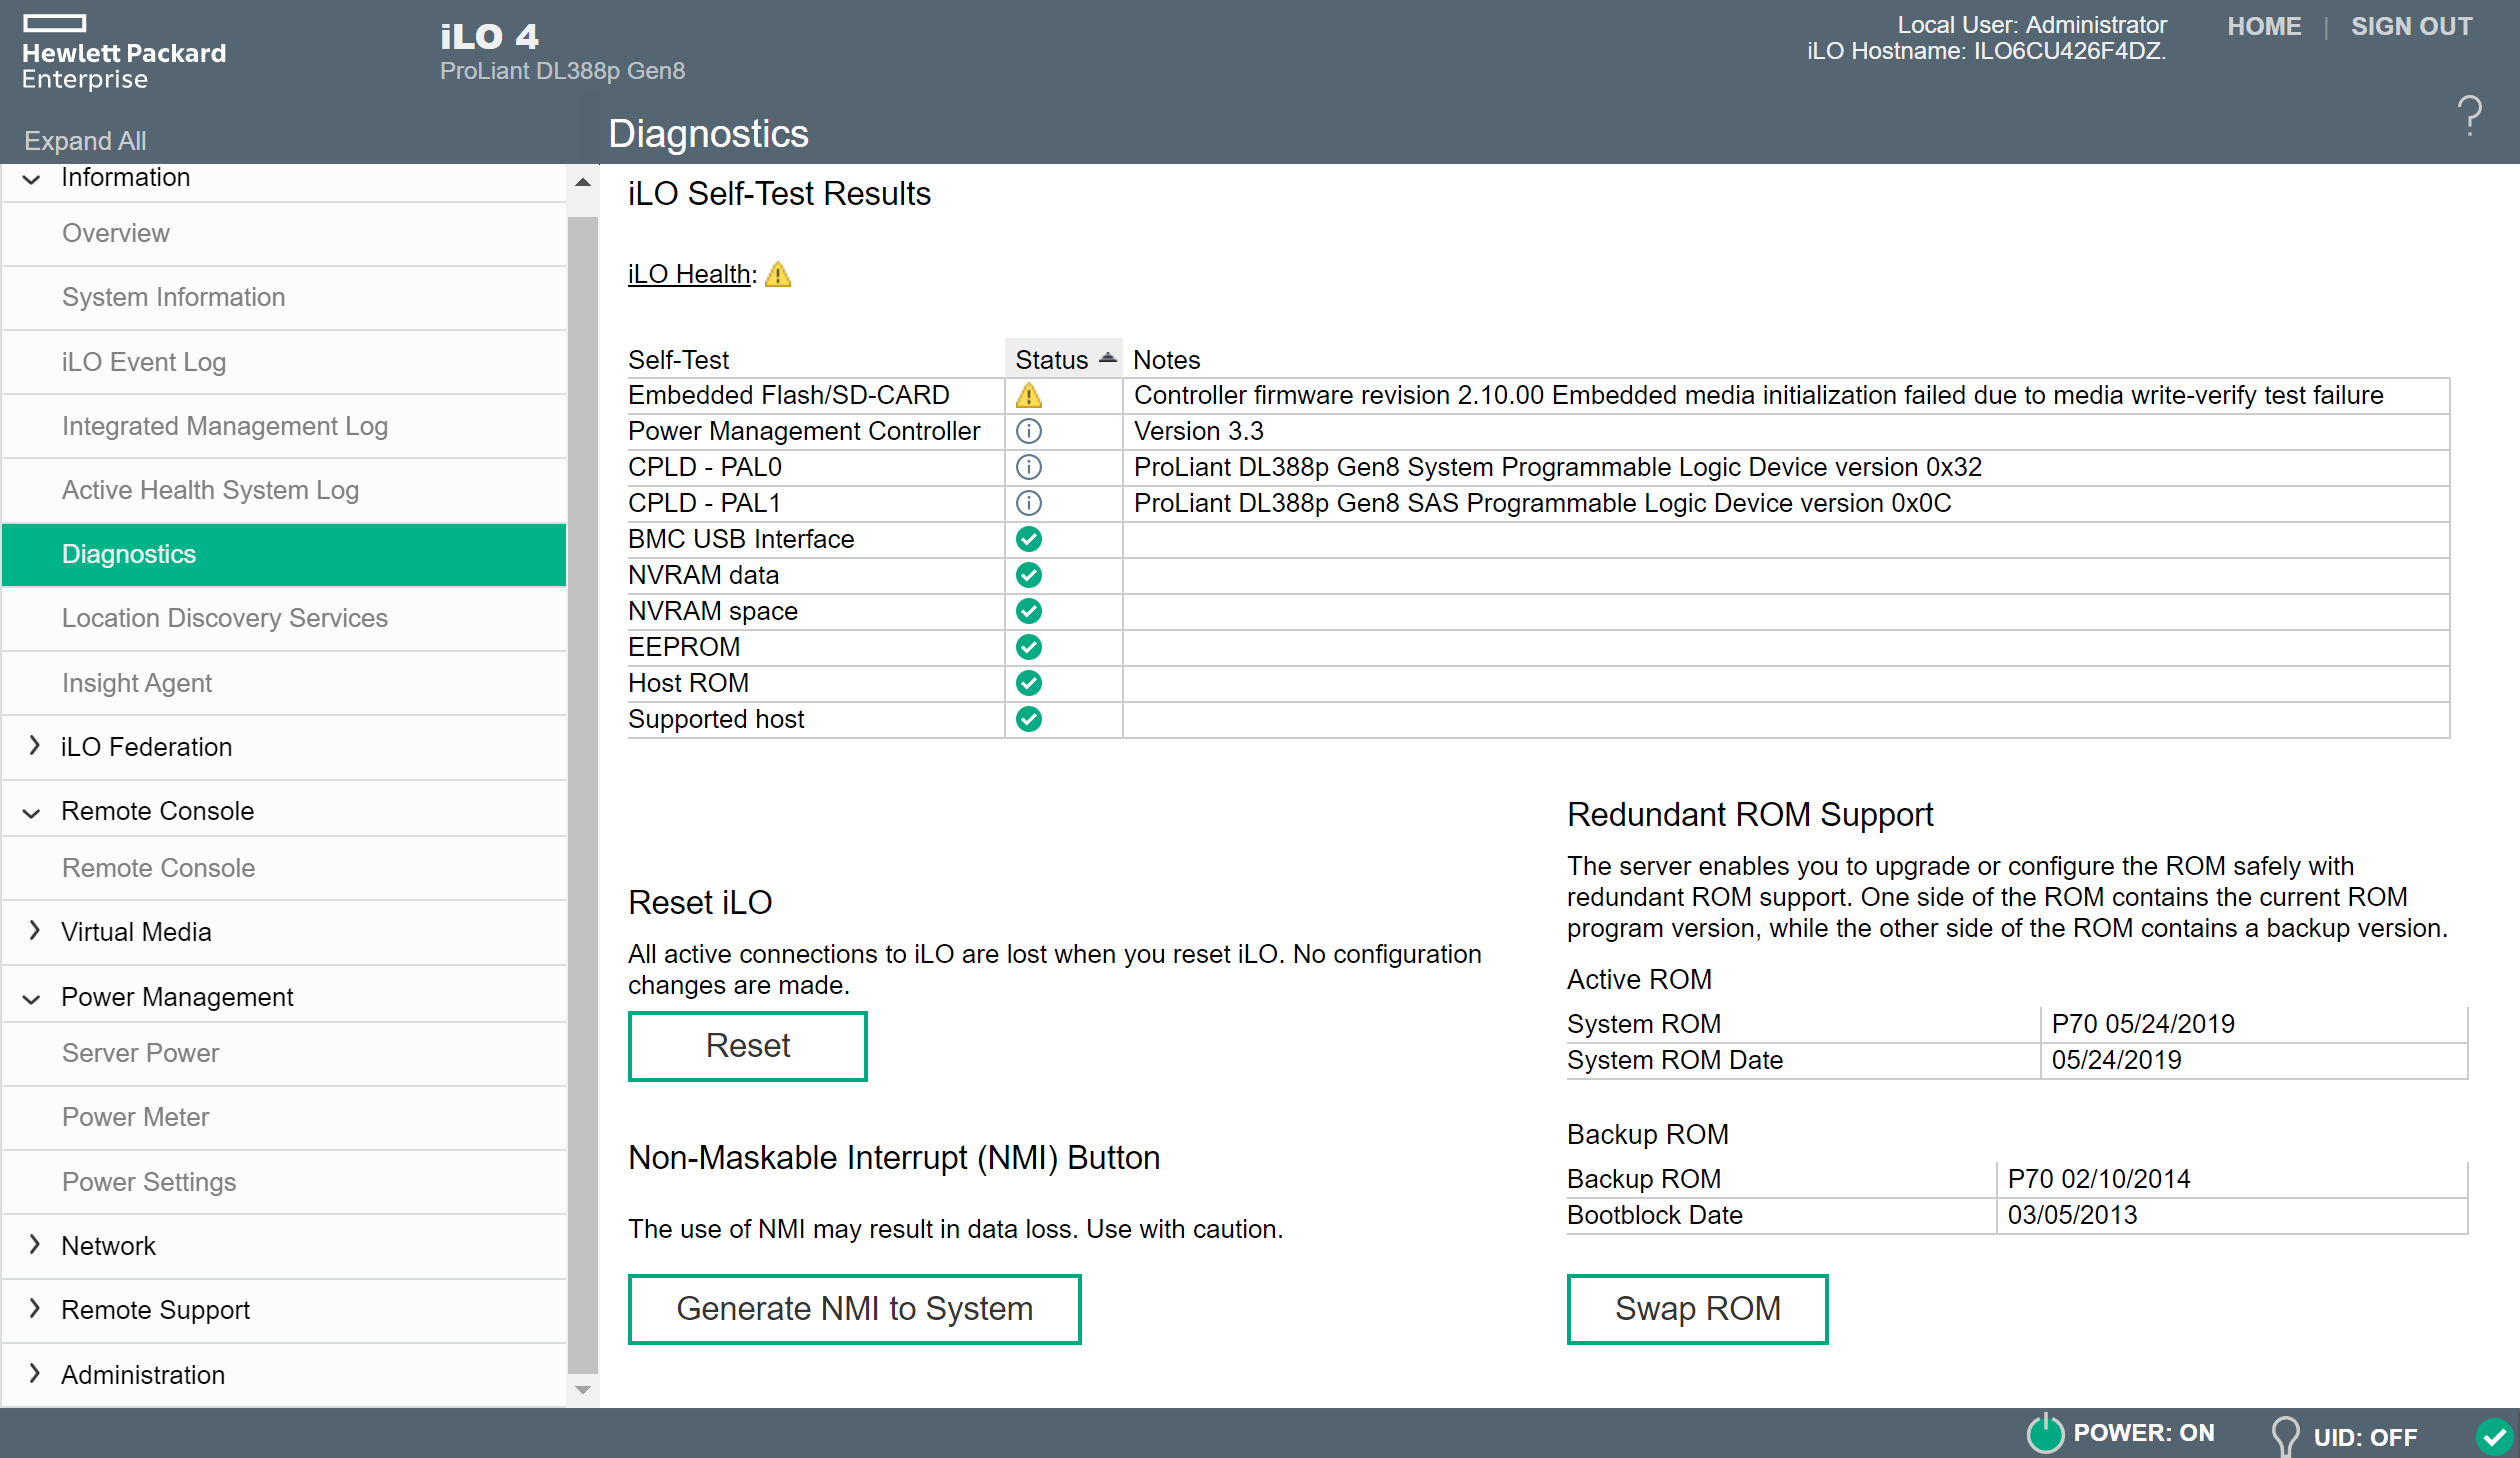Click the sidebar scrollbar down arrow

(583, 1390)
